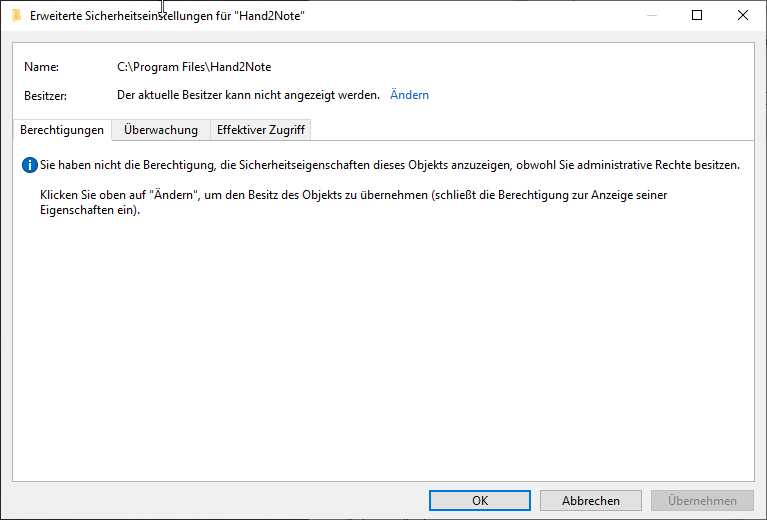Click the text 'Der aktuelle Besitzer kann nicht angezeigt werden.'
The height and width of the screenshot is (520, 767).
click(x=248, y=95)
